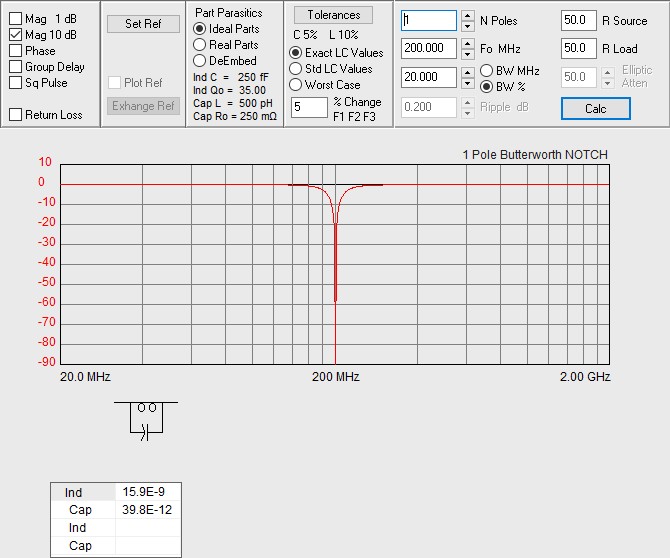670x558 pixels.
Task: Increase bandwidth with up arrow
Action: click(x=468, y=73)
